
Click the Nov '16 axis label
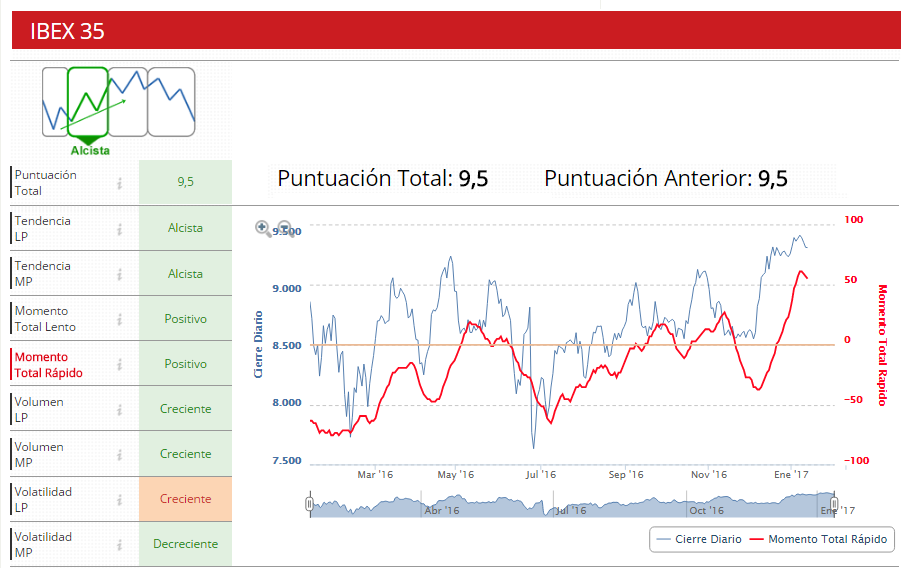click(709, 475)
